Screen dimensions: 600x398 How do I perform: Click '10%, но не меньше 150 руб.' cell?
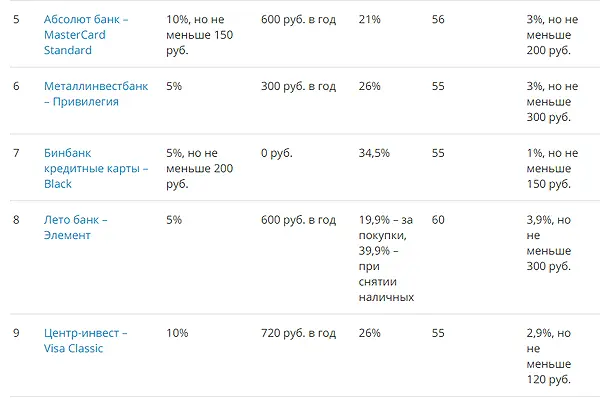click(x=199, y=35)
